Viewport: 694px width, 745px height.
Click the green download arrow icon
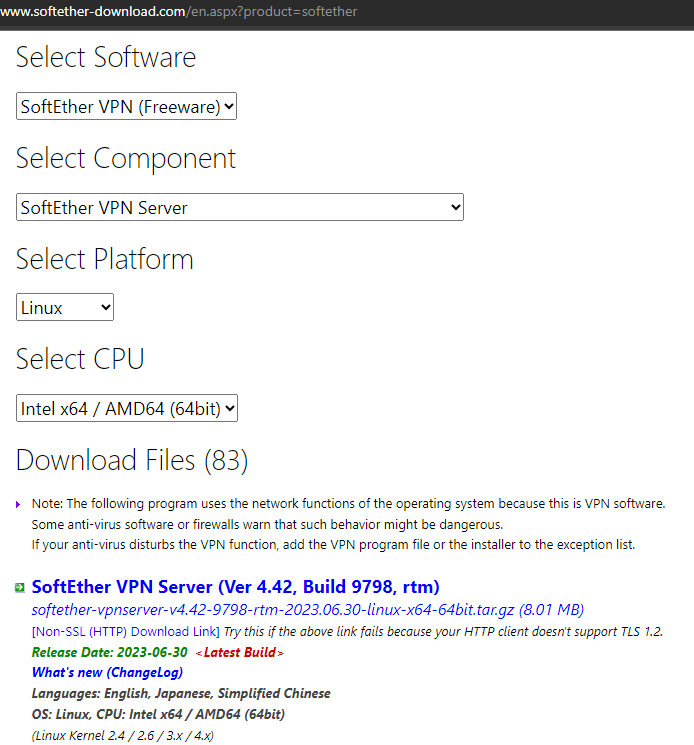[20, 588]
